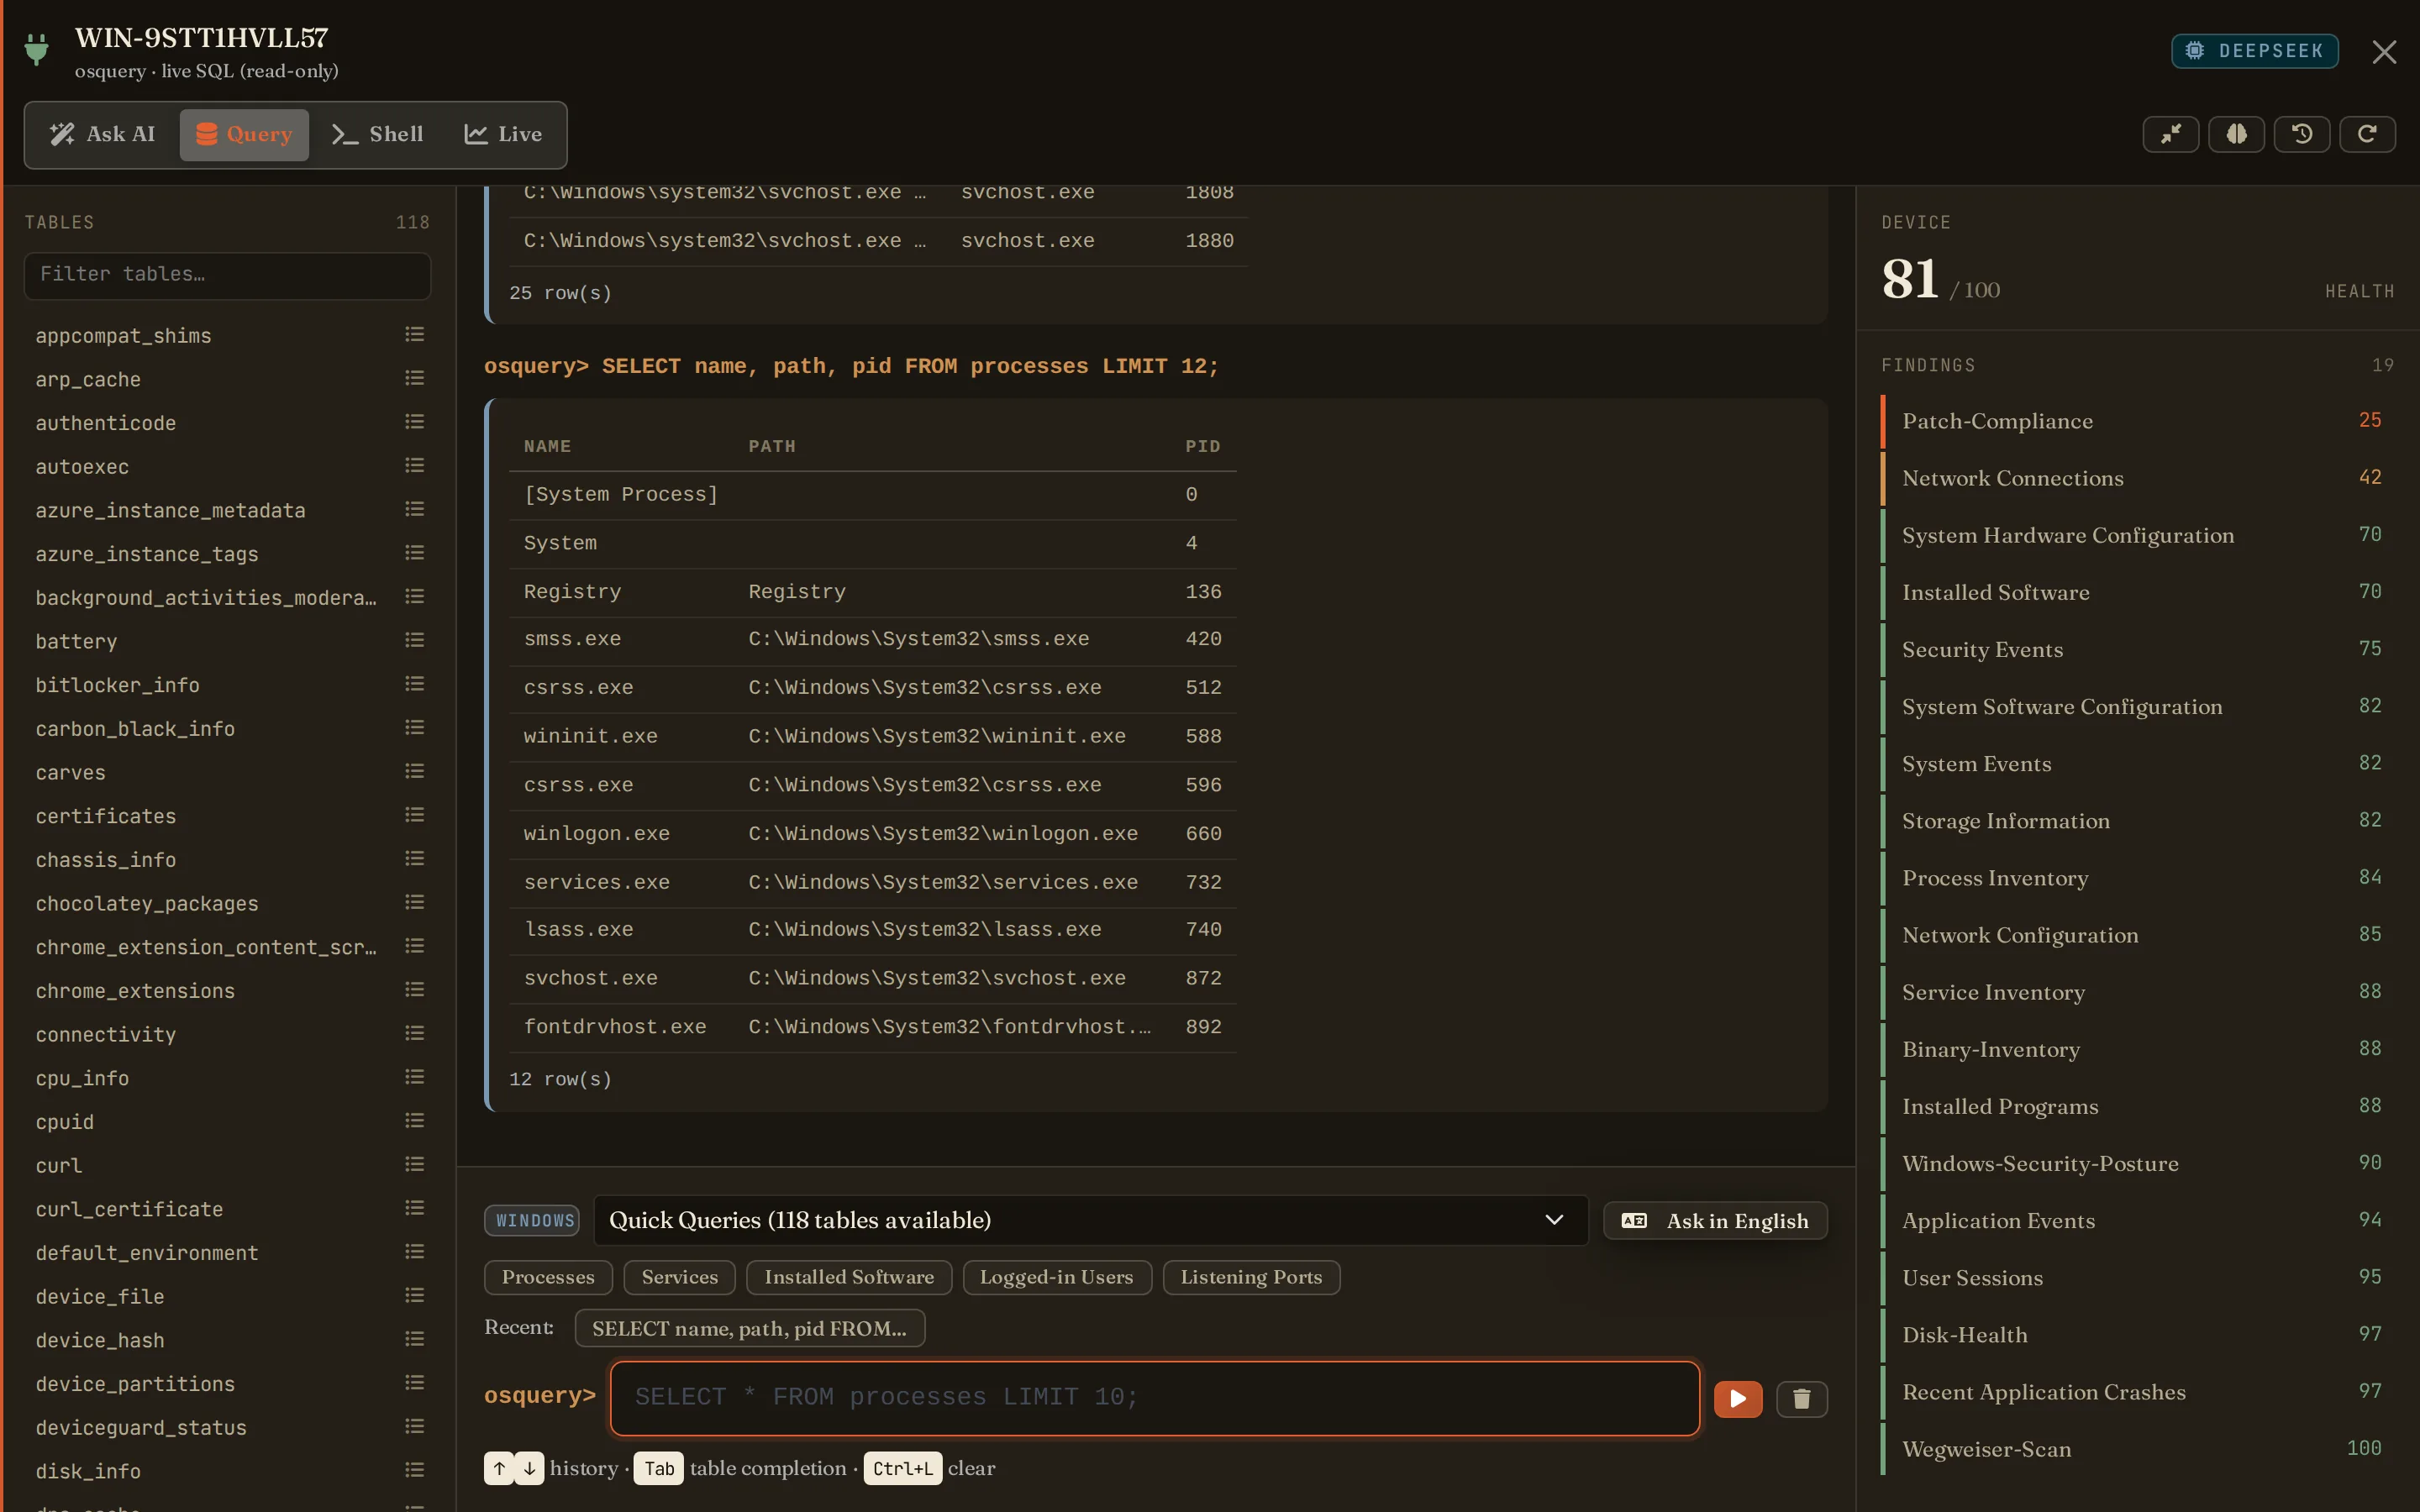Click the osquery SQL input field
This screenshot has width=2420, height=1512.
click(1155, 1398)
